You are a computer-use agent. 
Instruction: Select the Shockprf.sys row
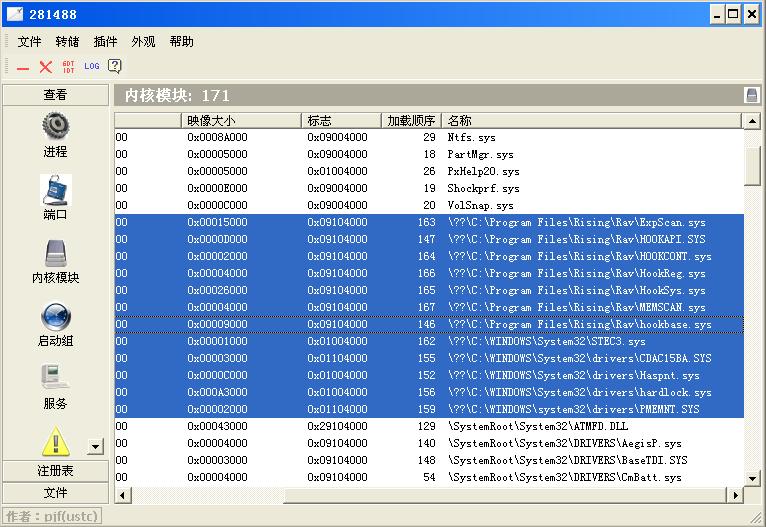point(429,188)
